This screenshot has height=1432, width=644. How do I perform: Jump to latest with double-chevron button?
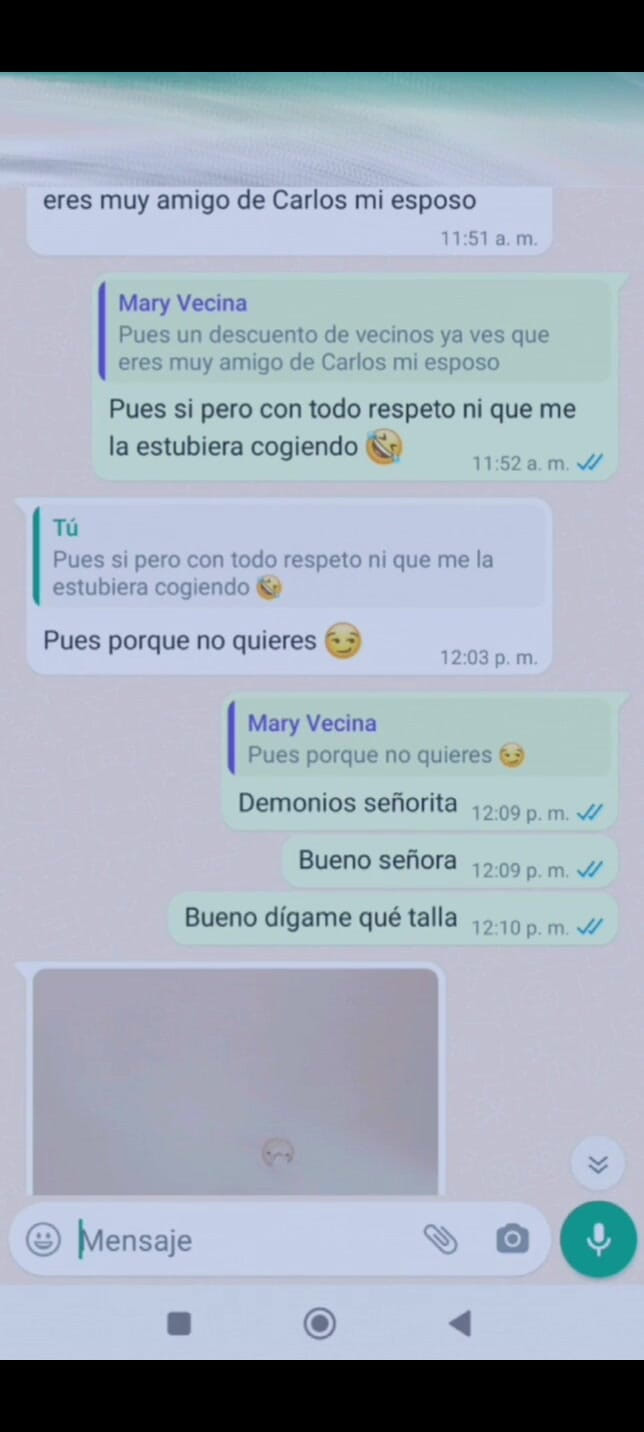(598, 1164)
